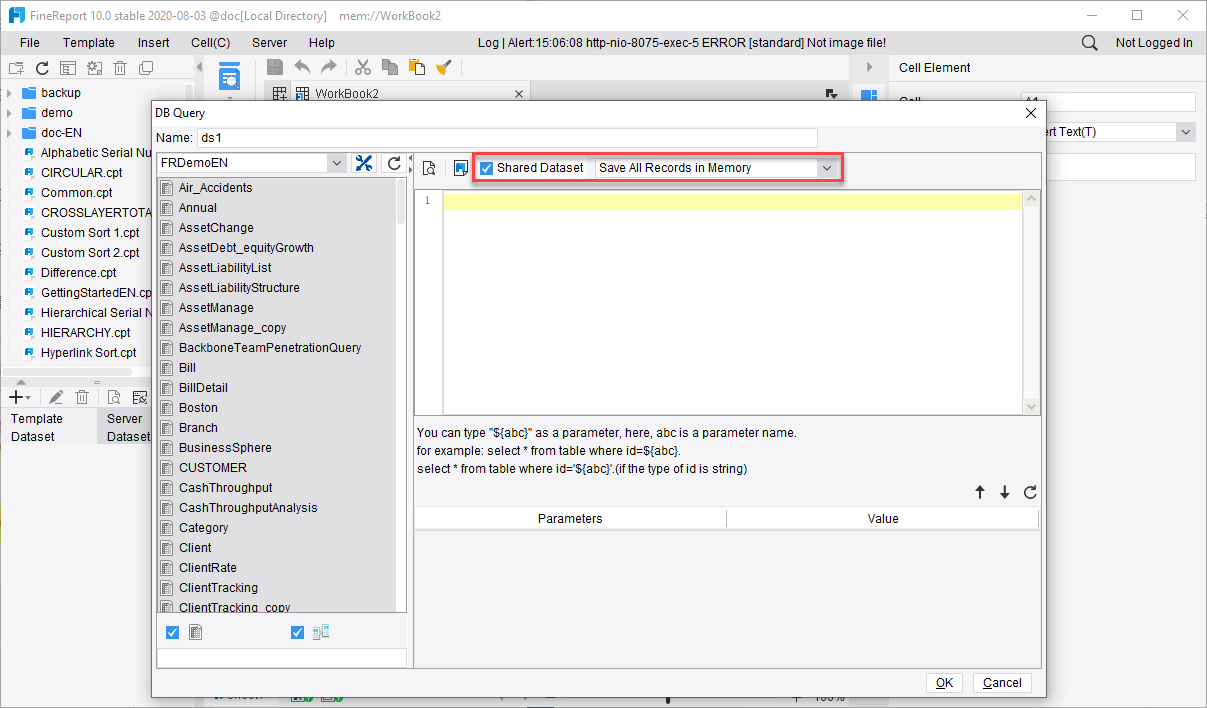Click into the SQL editor line 1
1207x708 pixels.
[732, 201]
